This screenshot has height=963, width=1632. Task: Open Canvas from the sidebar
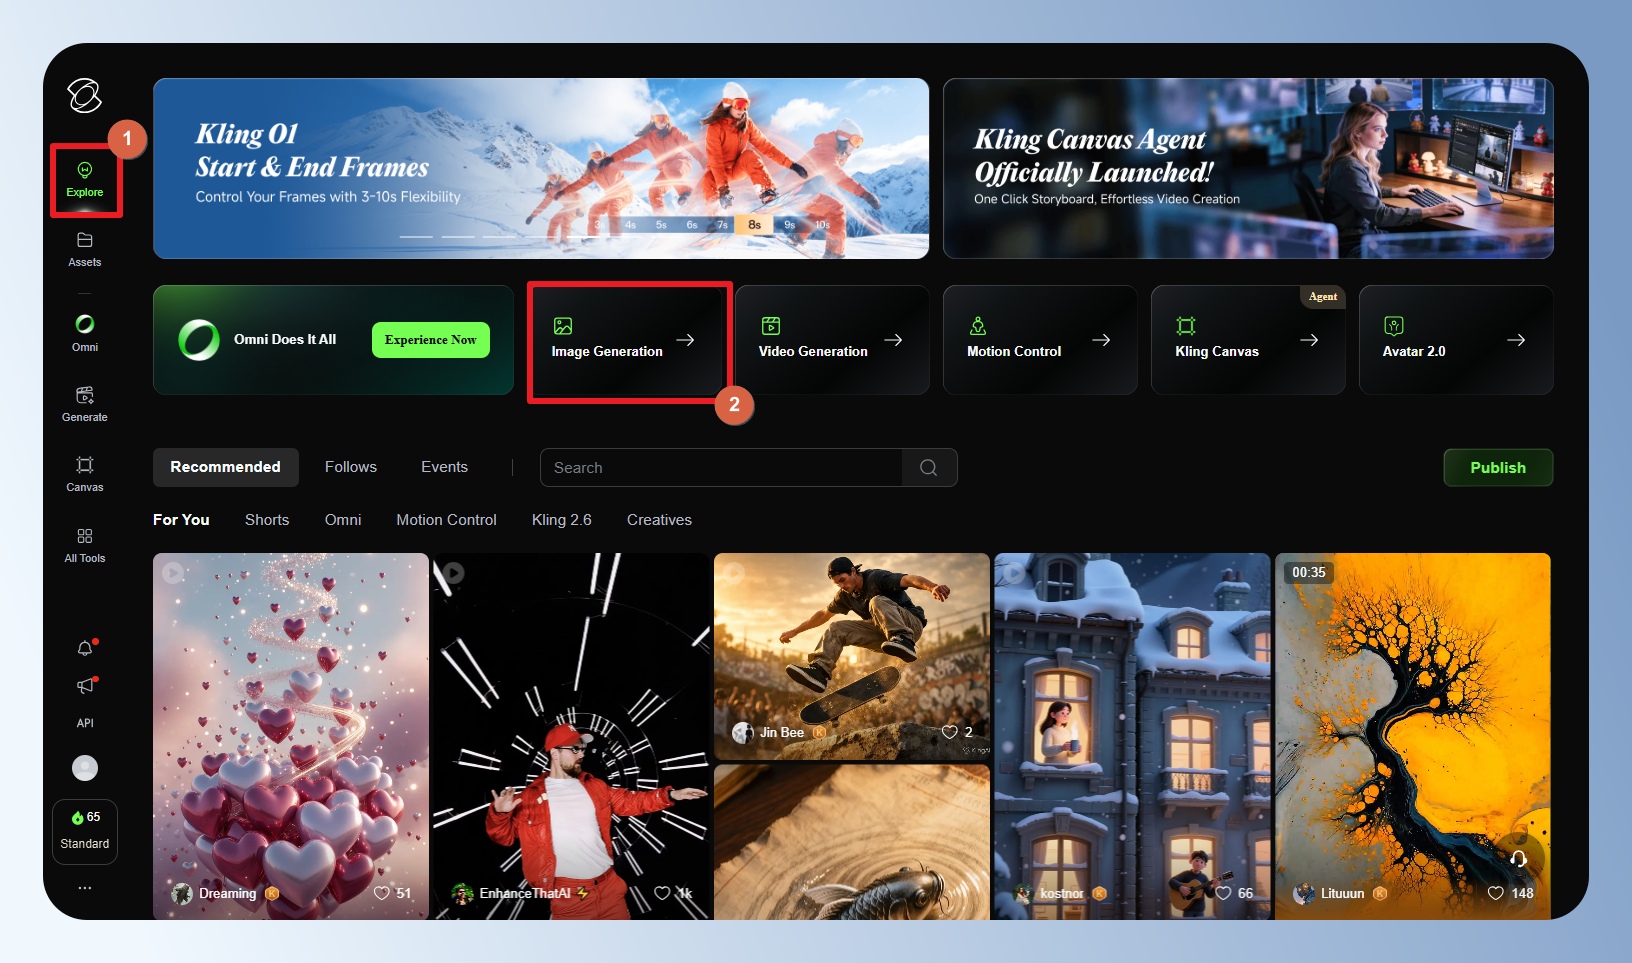tap(85, 473)
